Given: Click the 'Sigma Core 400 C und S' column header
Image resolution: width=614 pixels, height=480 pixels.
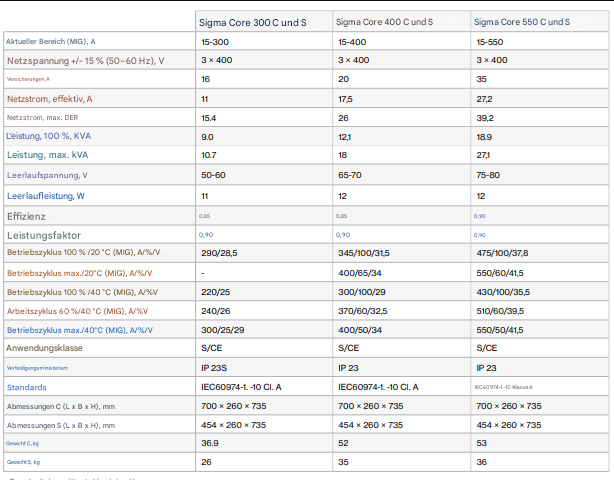Looking at the screenshot, I should pyautogui.click(x=384, y=22).
